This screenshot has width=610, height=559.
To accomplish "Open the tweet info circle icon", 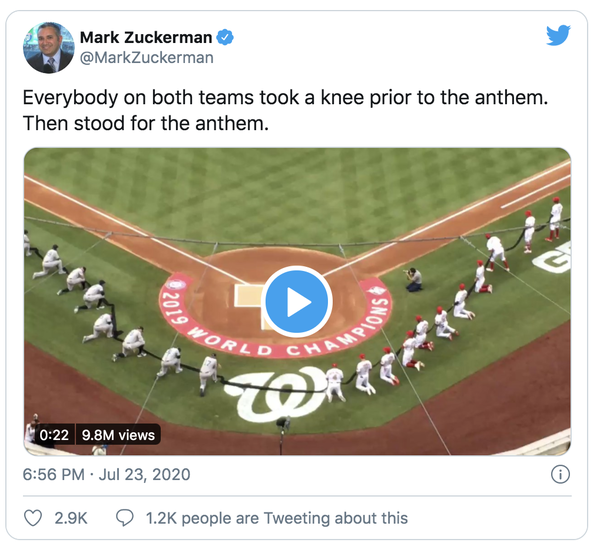I will pyautogui.click(x=561, y=474).
